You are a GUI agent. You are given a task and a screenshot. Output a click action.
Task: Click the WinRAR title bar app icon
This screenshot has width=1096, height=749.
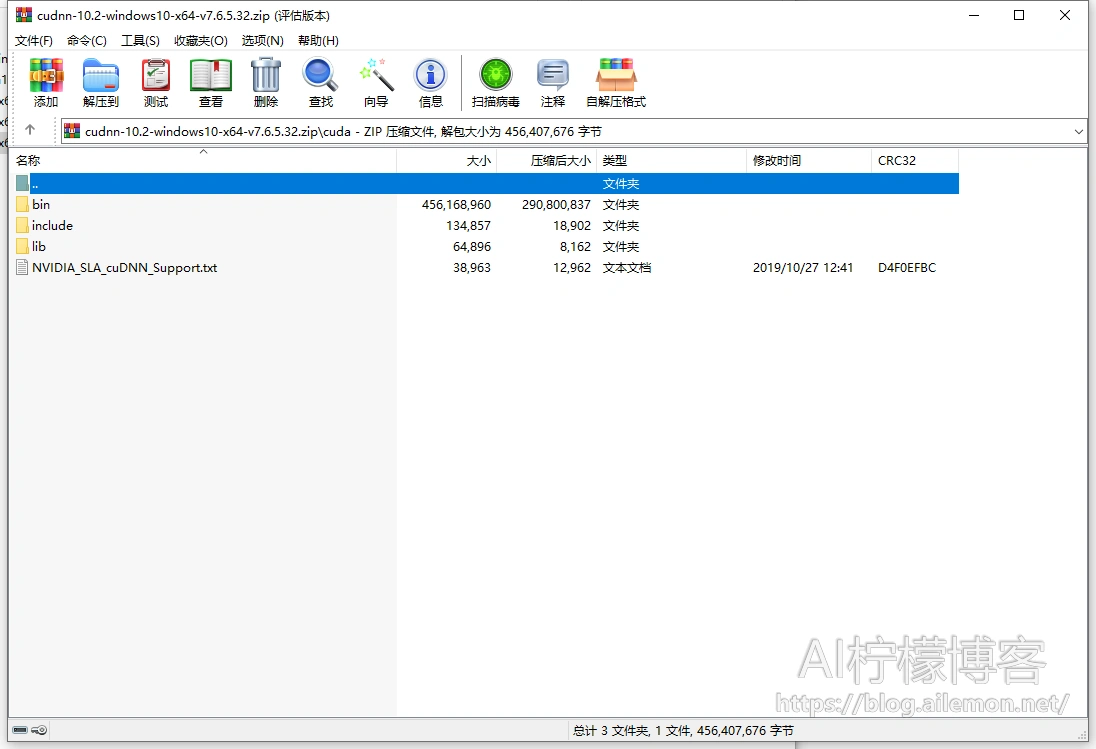pyautogui.click(x=24, y=15)
